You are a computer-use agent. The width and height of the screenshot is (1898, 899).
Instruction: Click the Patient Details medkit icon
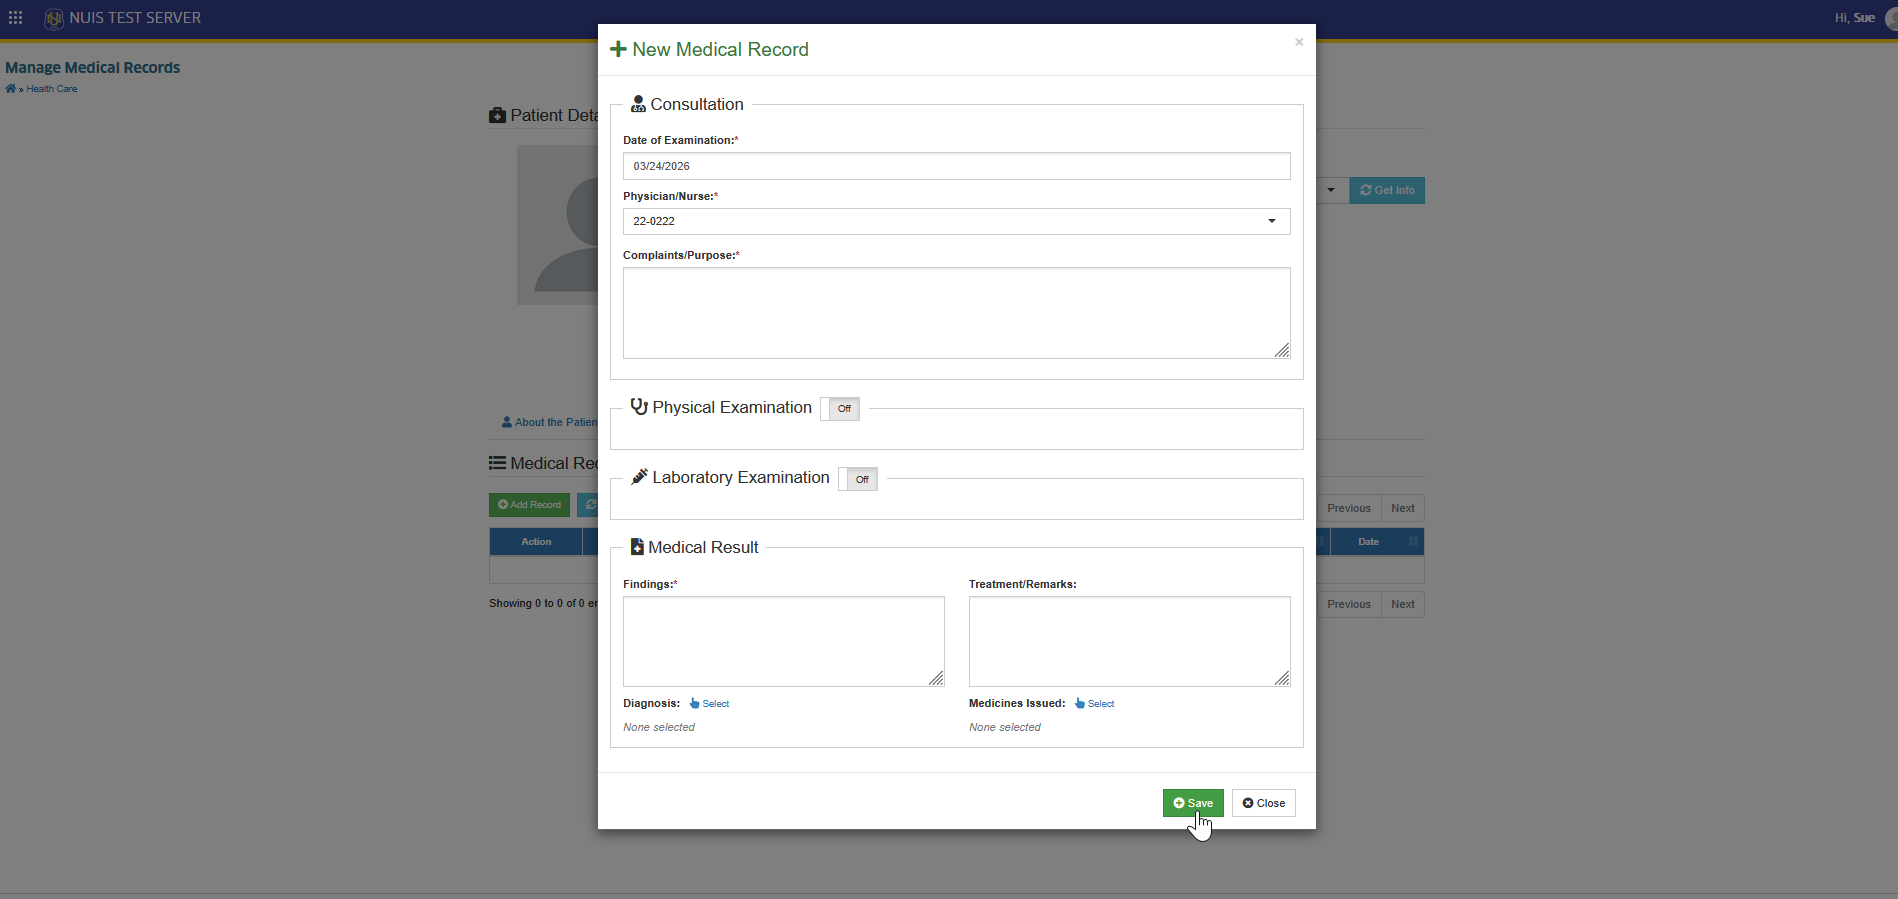tap(497, 116)
